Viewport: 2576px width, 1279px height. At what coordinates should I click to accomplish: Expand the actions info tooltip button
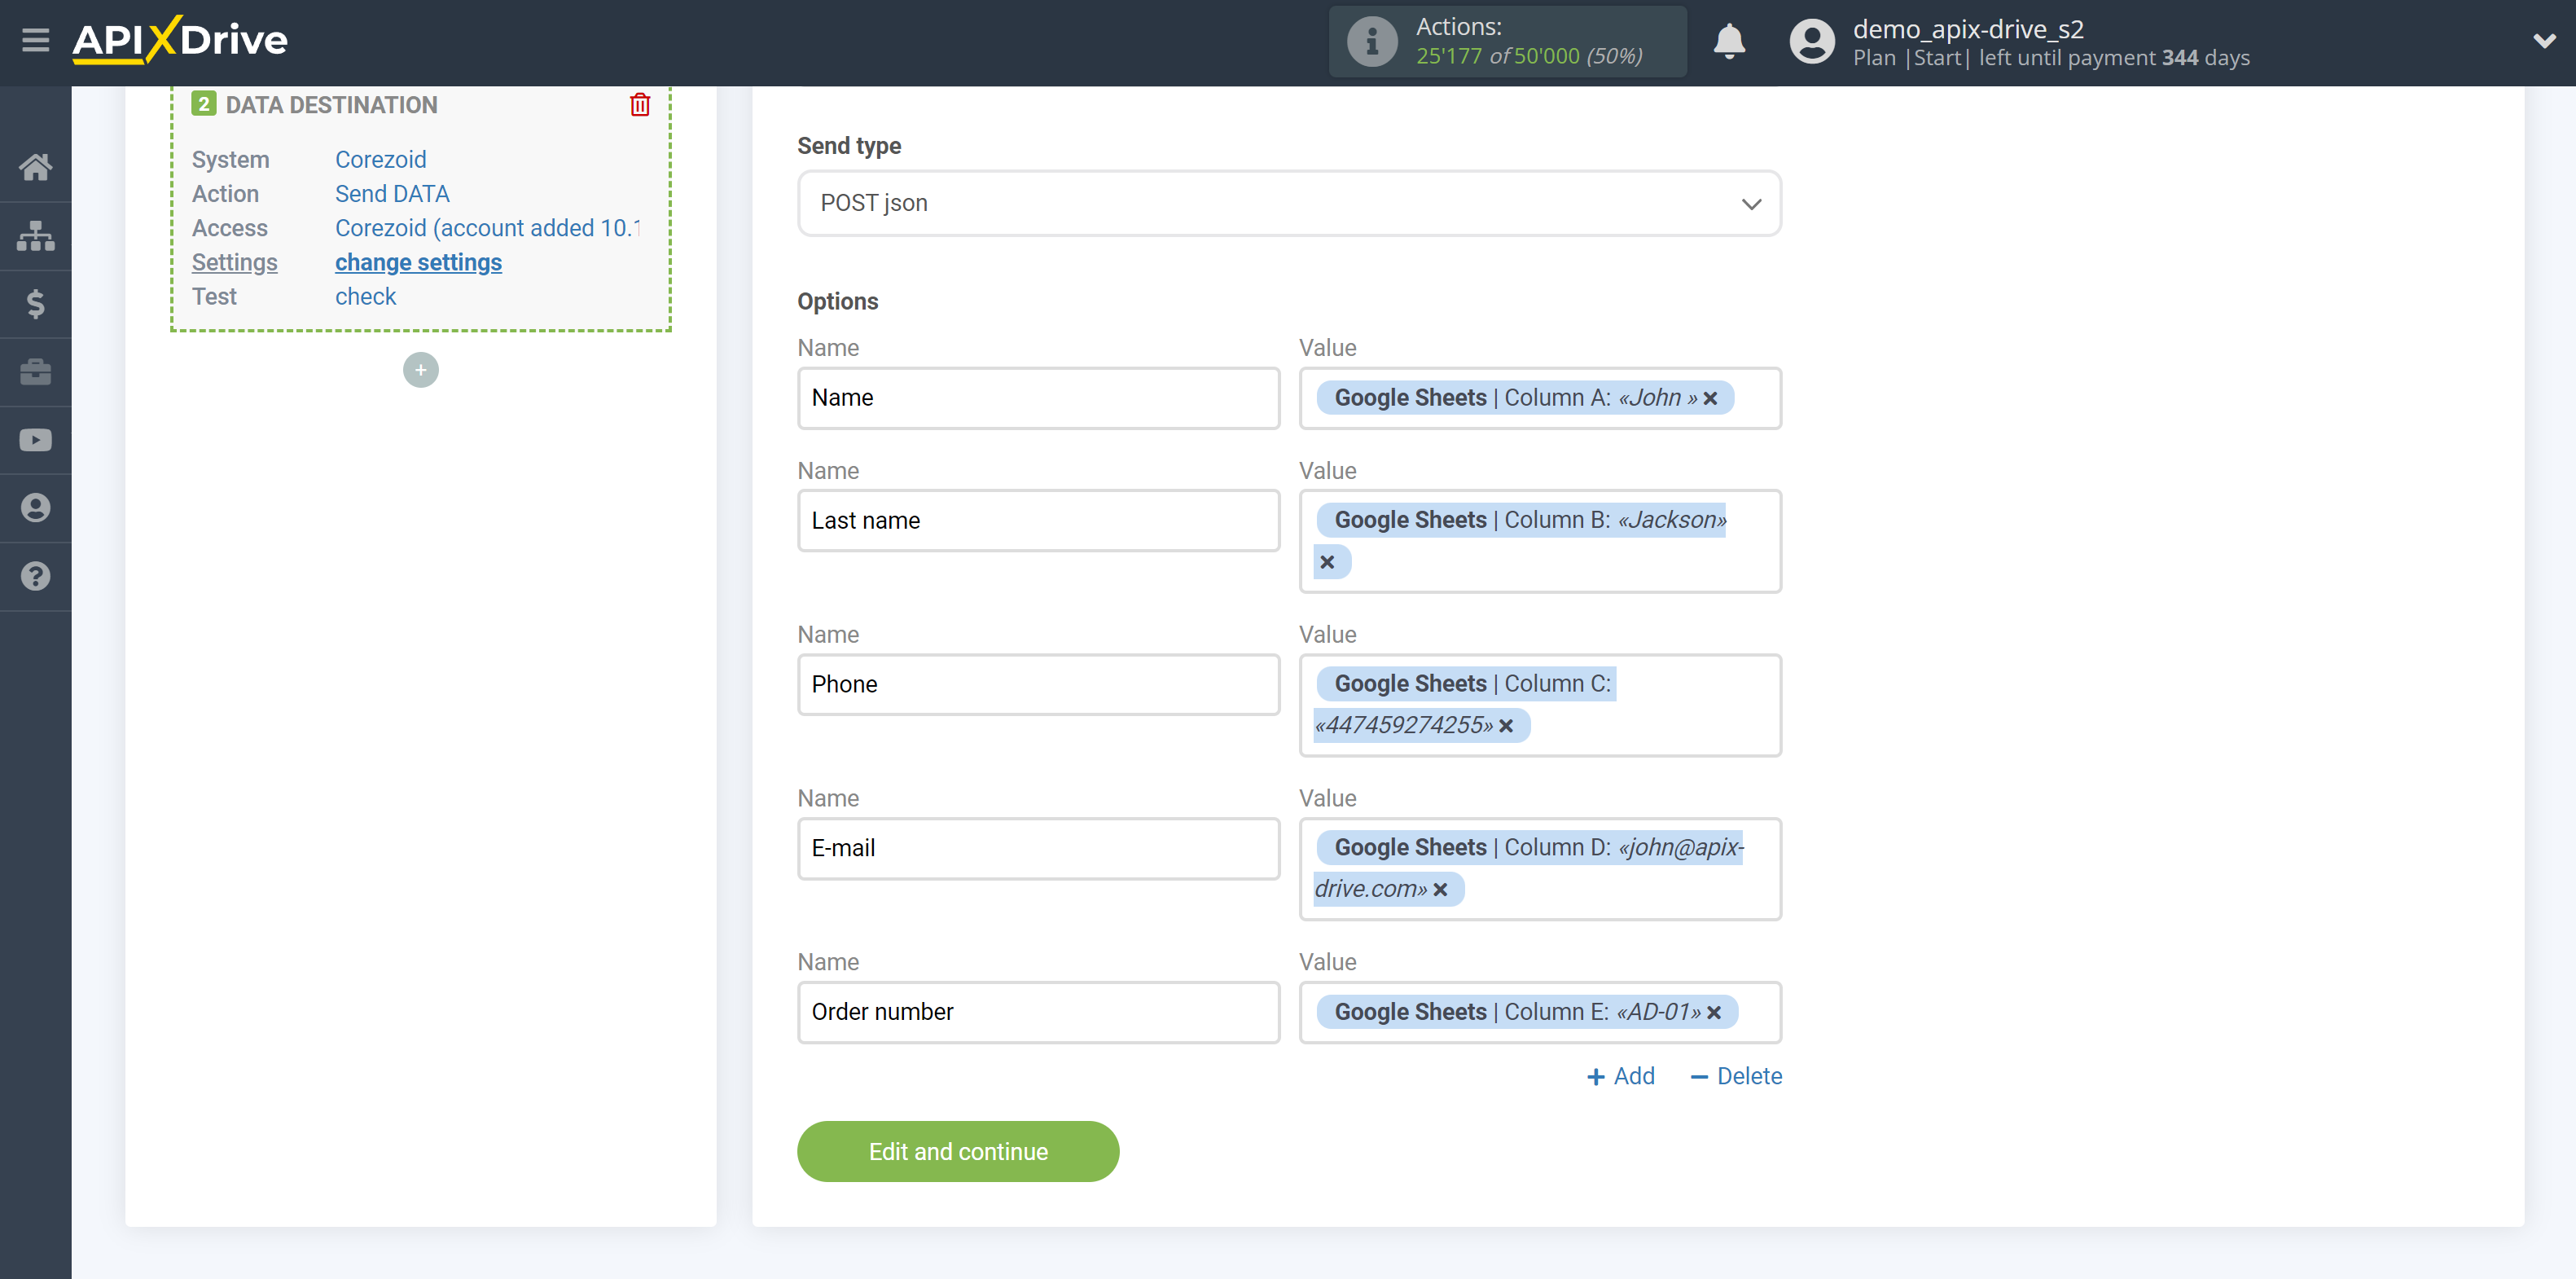1368,41
